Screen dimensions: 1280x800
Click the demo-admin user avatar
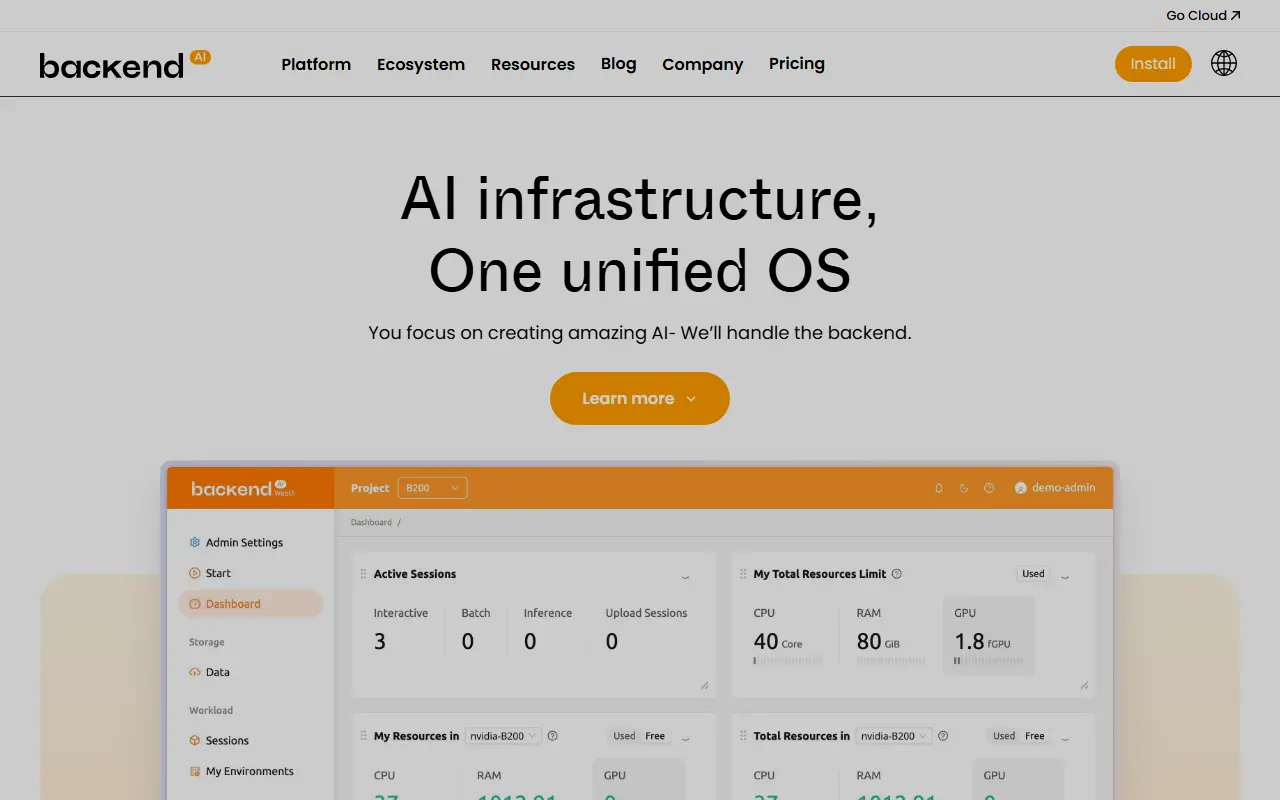(1021, 488)
